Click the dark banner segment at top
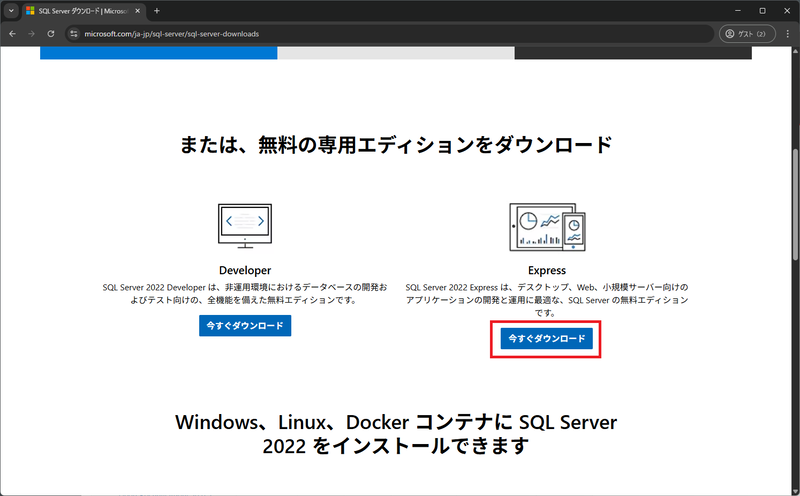This screenshot has width=800, height=496. coord(633,53)
